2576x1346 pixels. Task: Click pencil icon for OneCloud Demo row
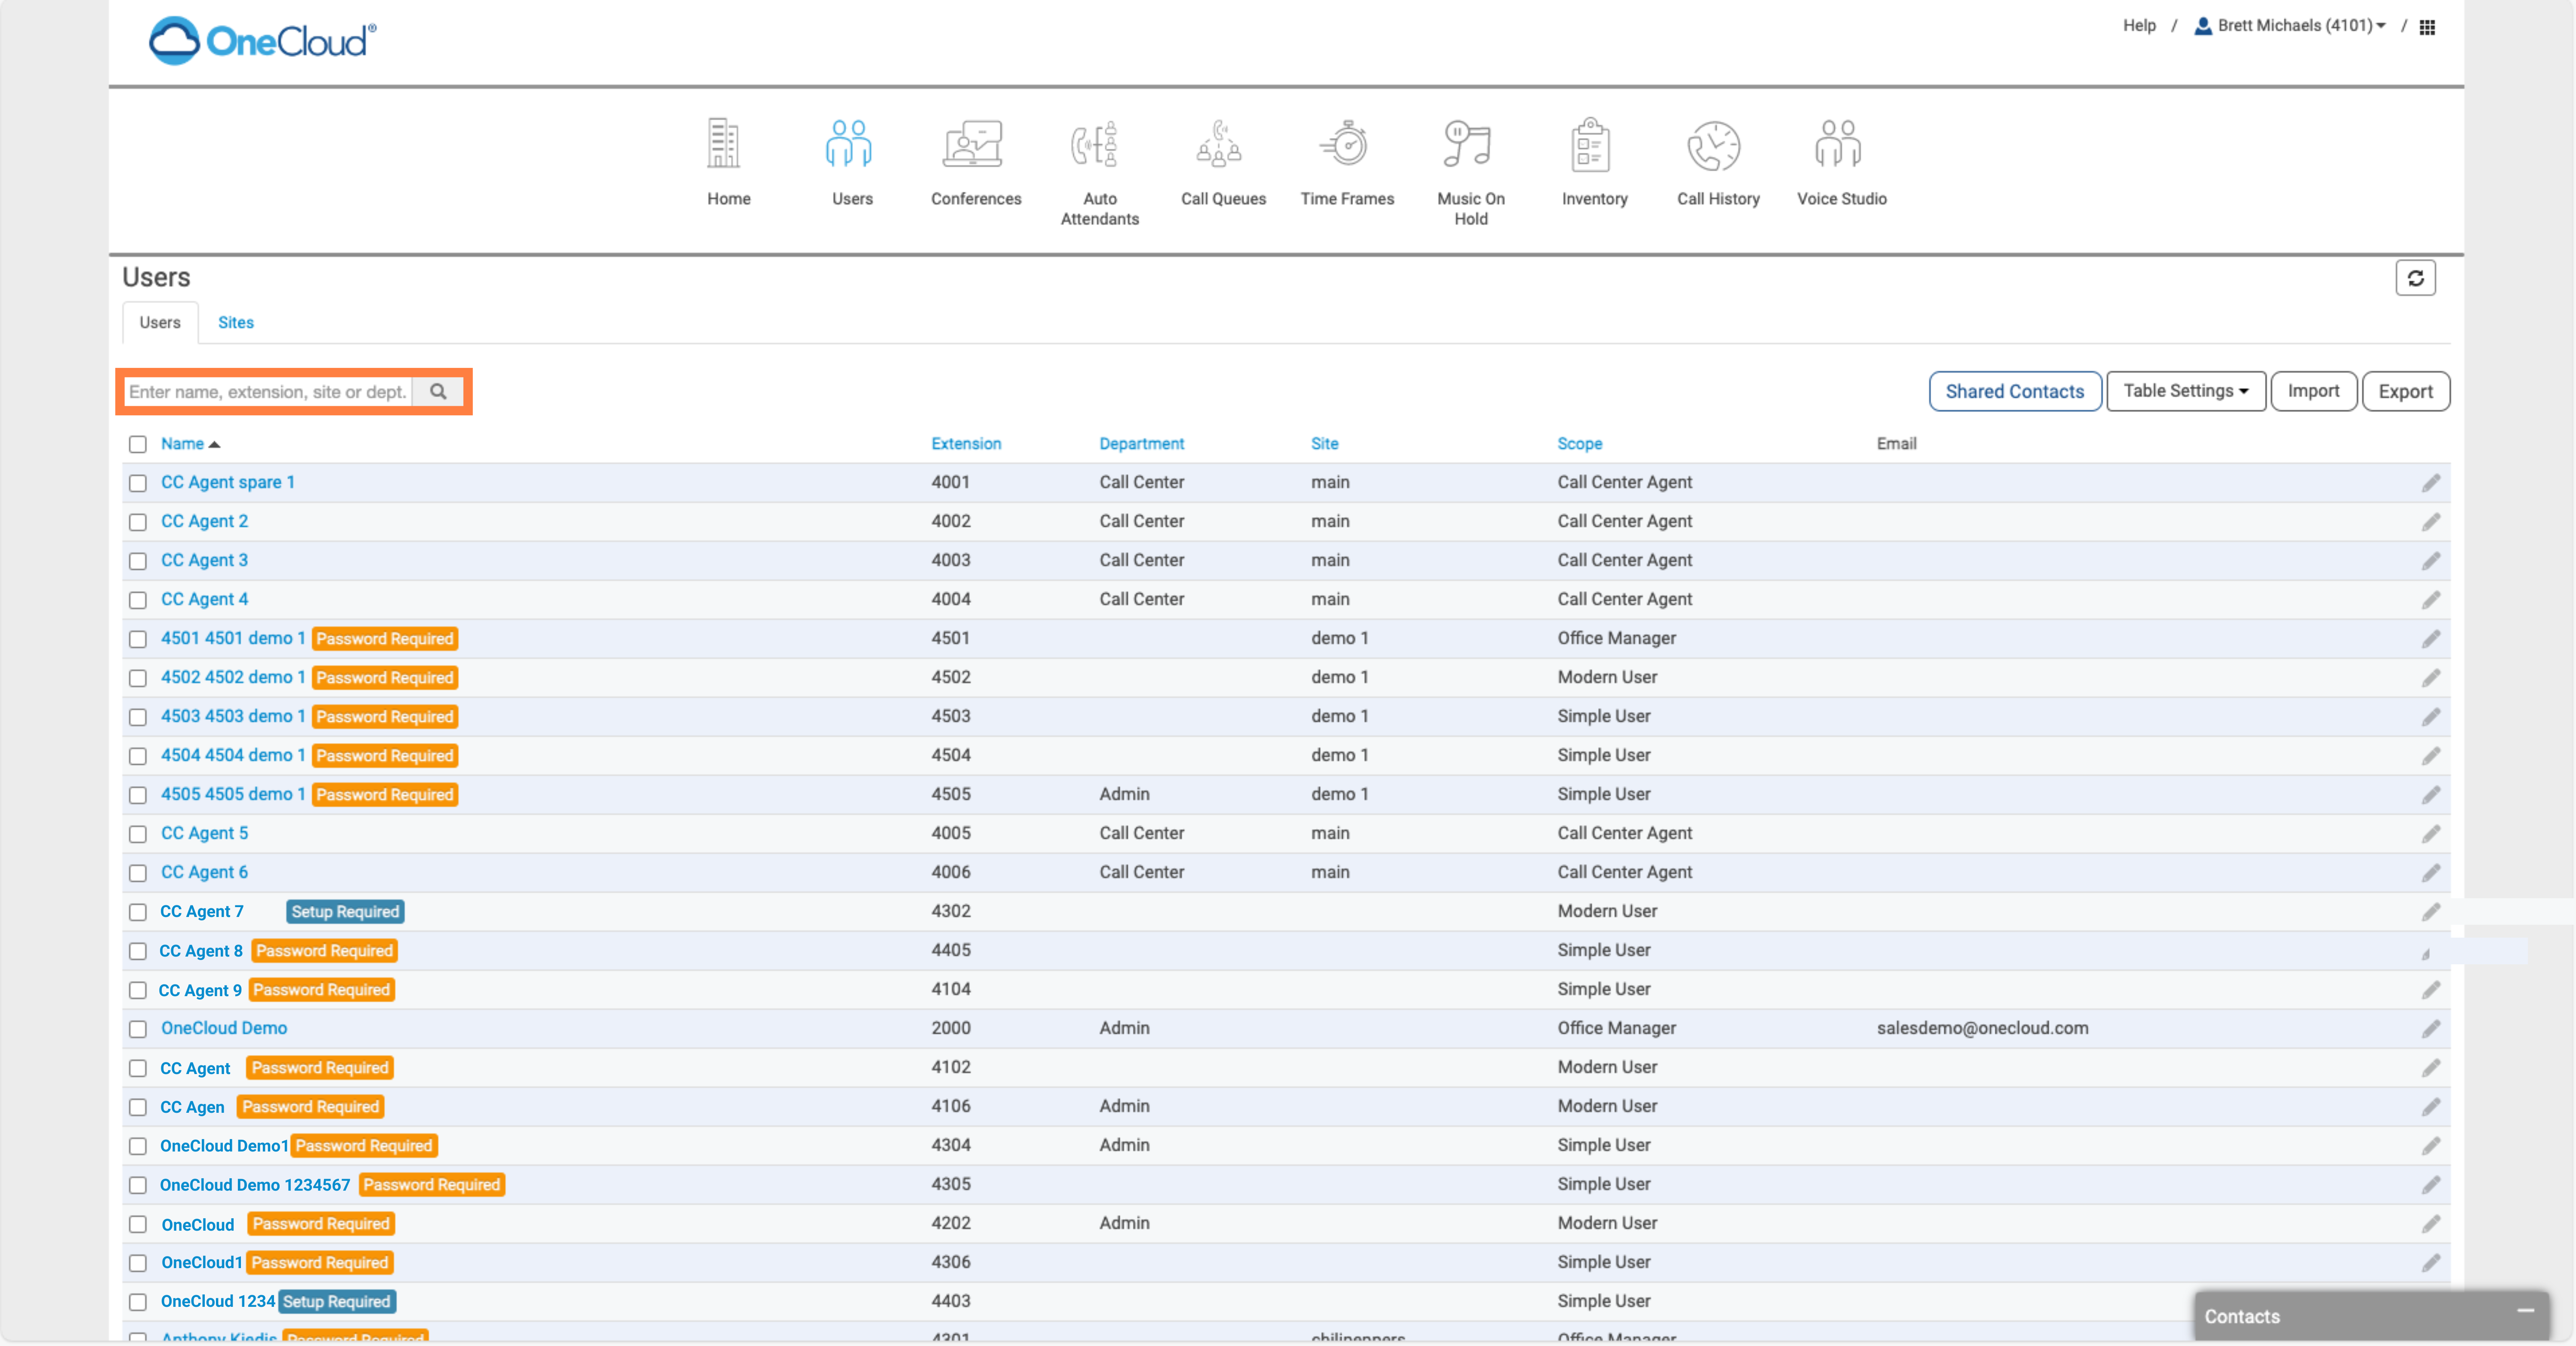[x=2431, y=1029]
